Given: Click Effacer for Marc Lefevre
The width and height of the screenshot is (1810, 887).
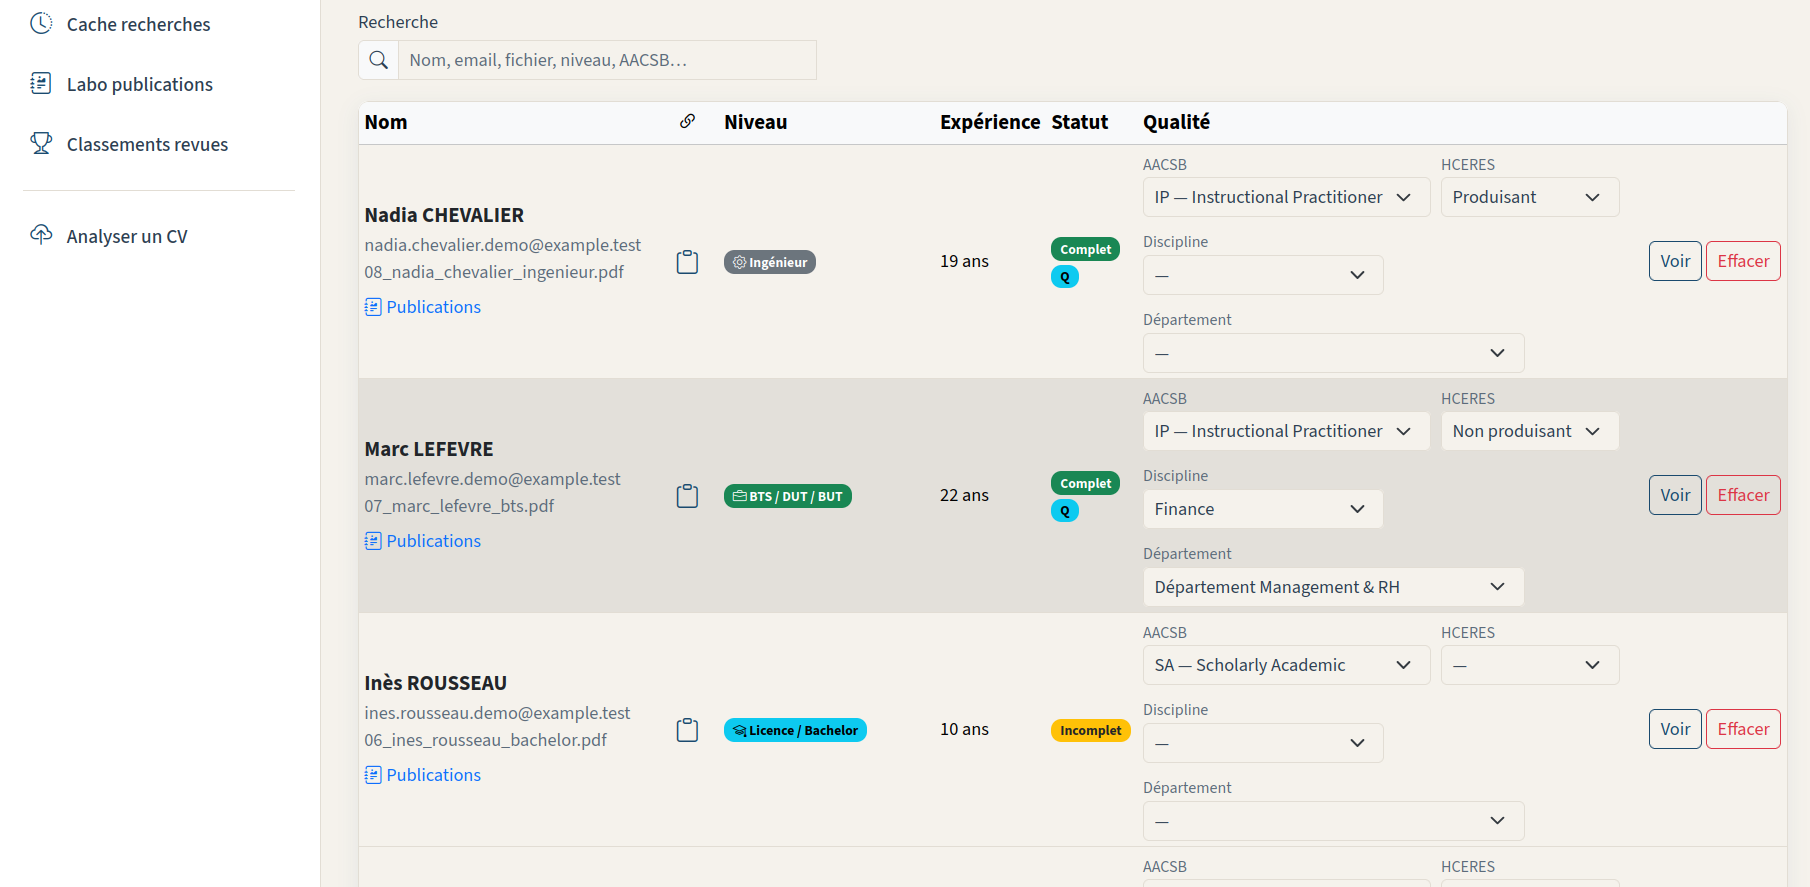Looking at the screenshot, I should coord(1743,495).
